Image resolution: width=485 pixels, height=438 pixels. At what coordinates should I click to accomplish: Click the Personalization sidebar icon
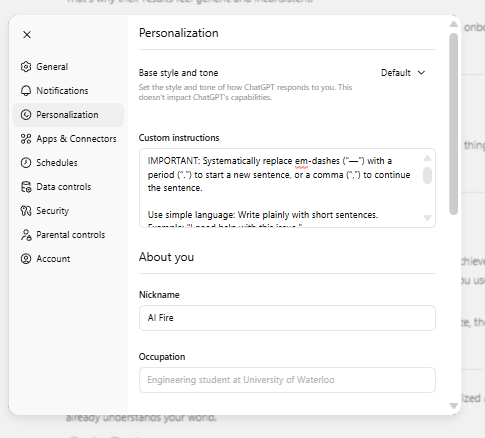tap(26, 115)
